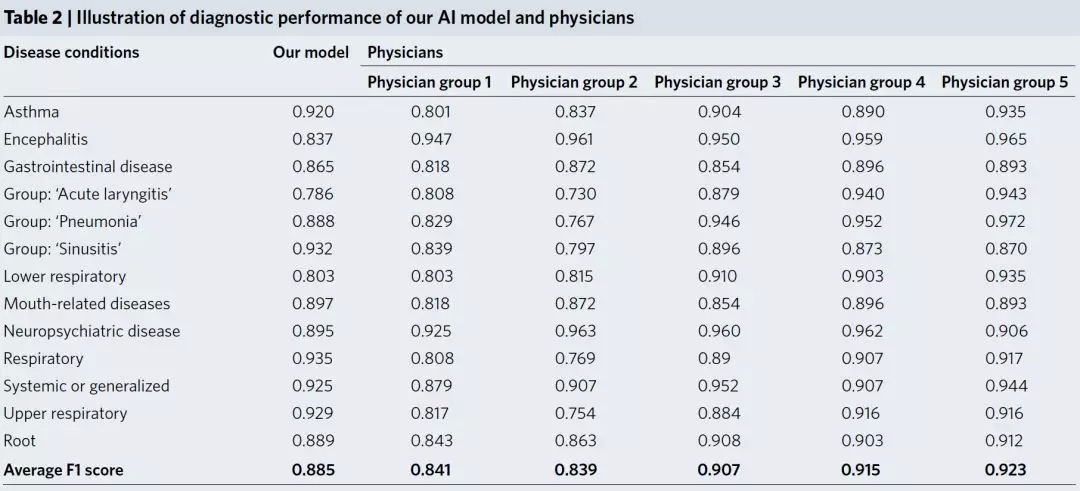Select the Group: 'Pneumonia' row label
This screenshot has width=1080, height=491.
[72, 221]
